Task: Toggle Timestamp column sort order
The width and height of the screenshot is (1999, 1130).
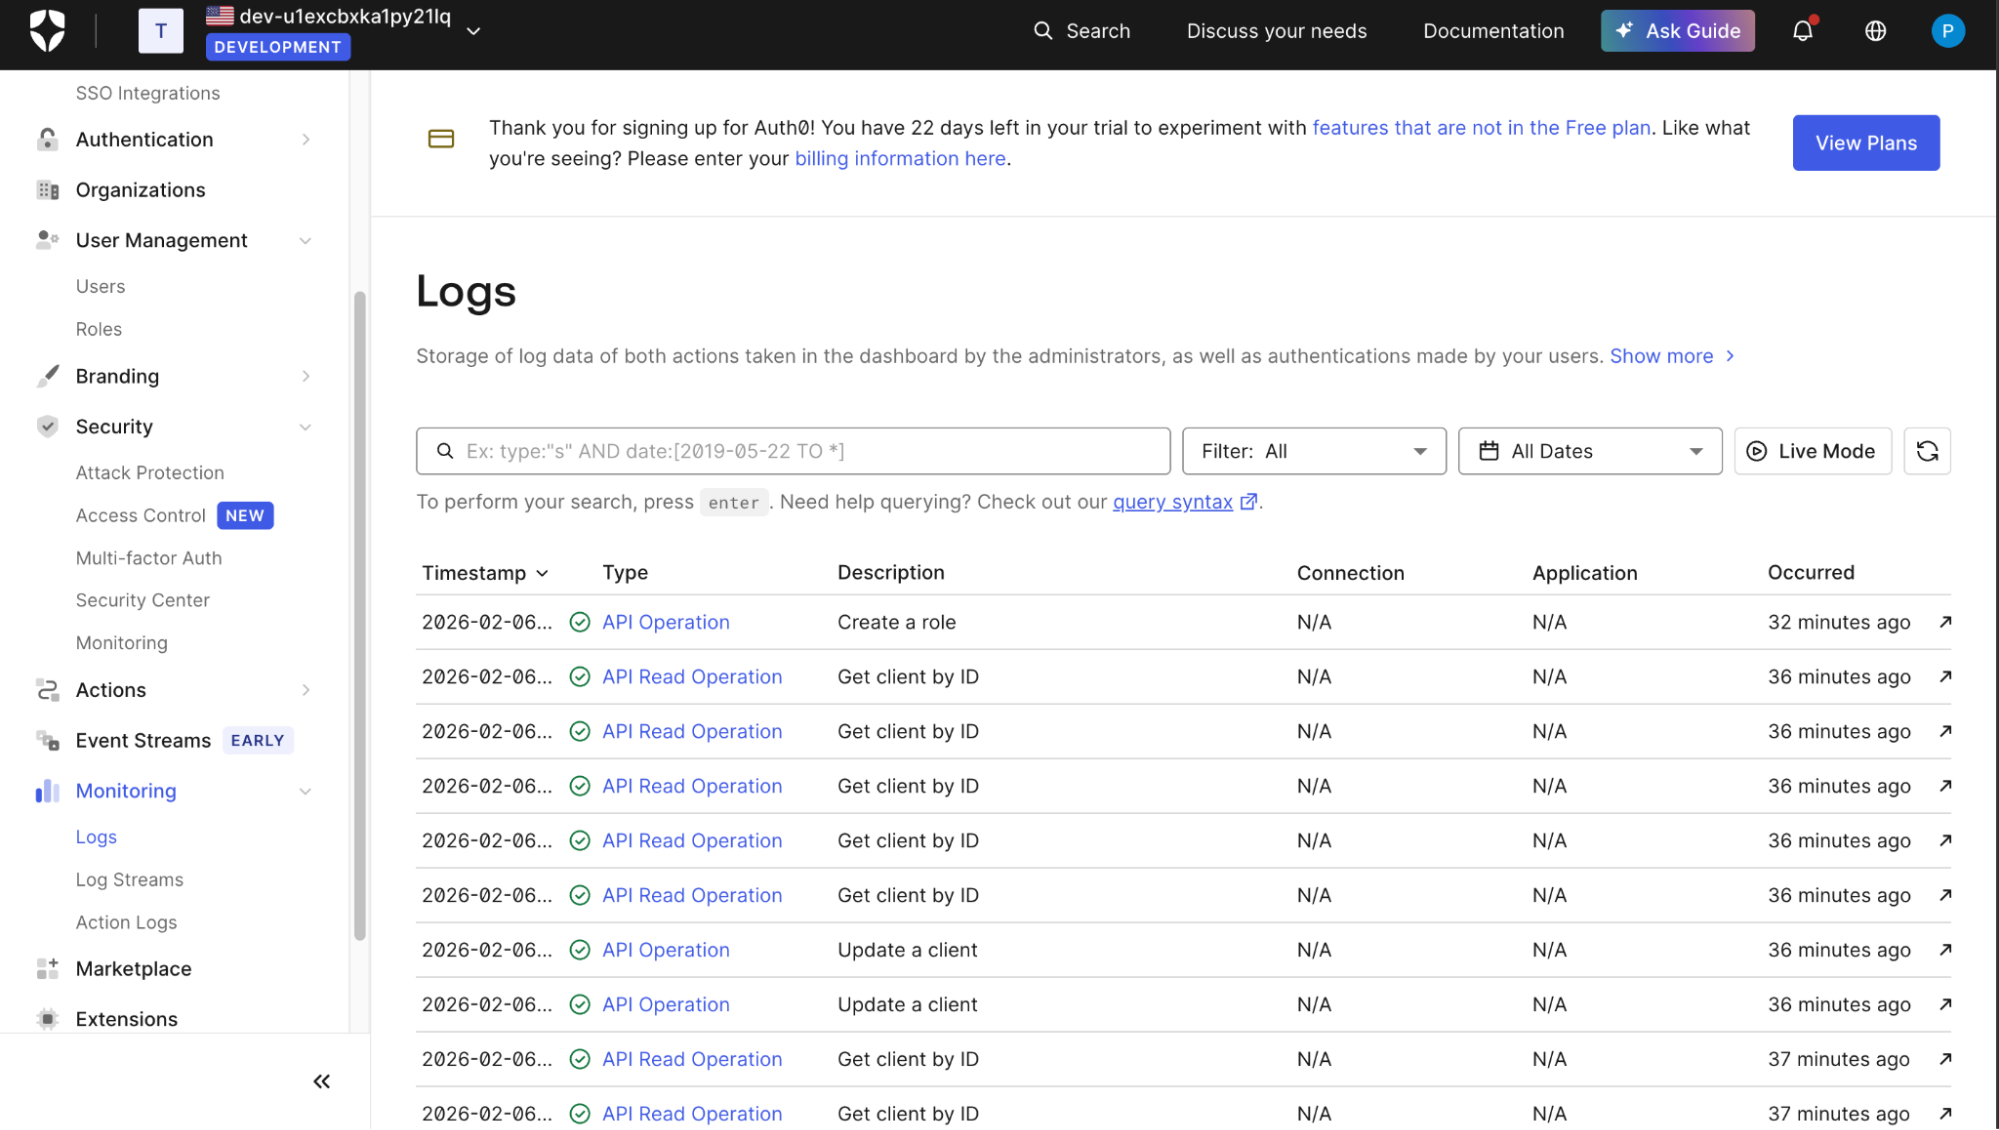Action: point(485,573)
